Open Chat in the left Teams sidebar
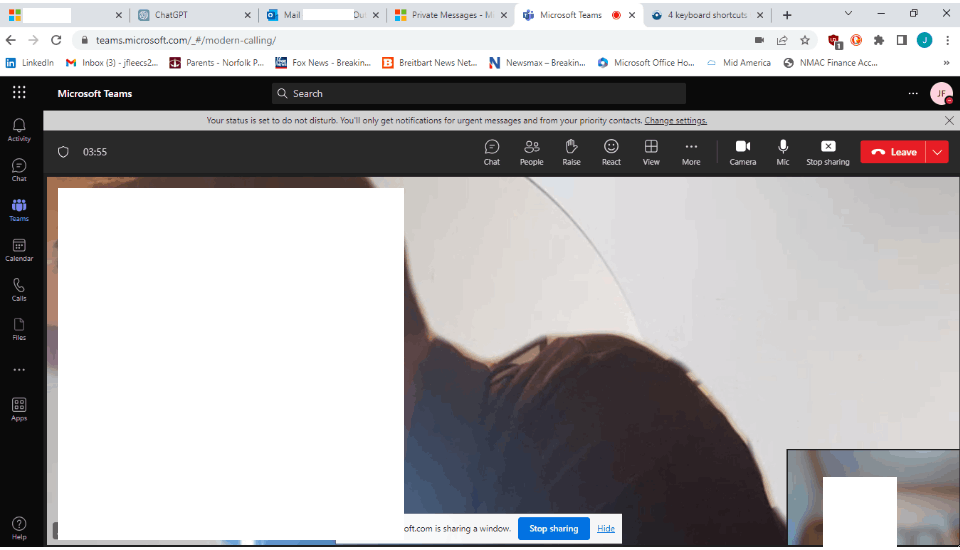This screenshot has height=550, width=960. point(19,170)
